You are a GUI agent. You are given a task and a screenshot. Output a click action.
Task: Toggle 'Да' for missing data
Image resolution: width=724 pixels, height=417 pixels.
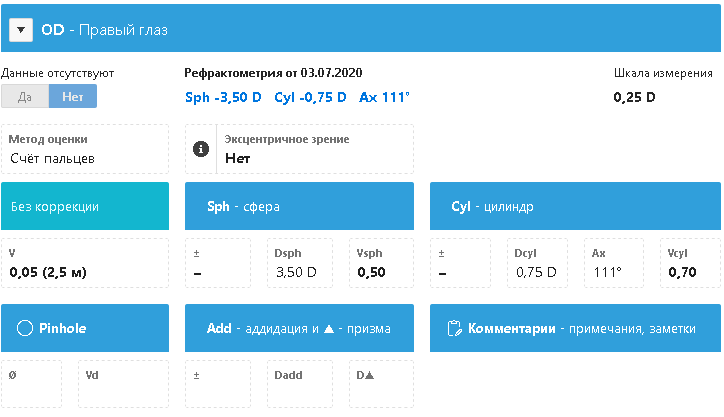pyautogui.click(x=25, y=97)
